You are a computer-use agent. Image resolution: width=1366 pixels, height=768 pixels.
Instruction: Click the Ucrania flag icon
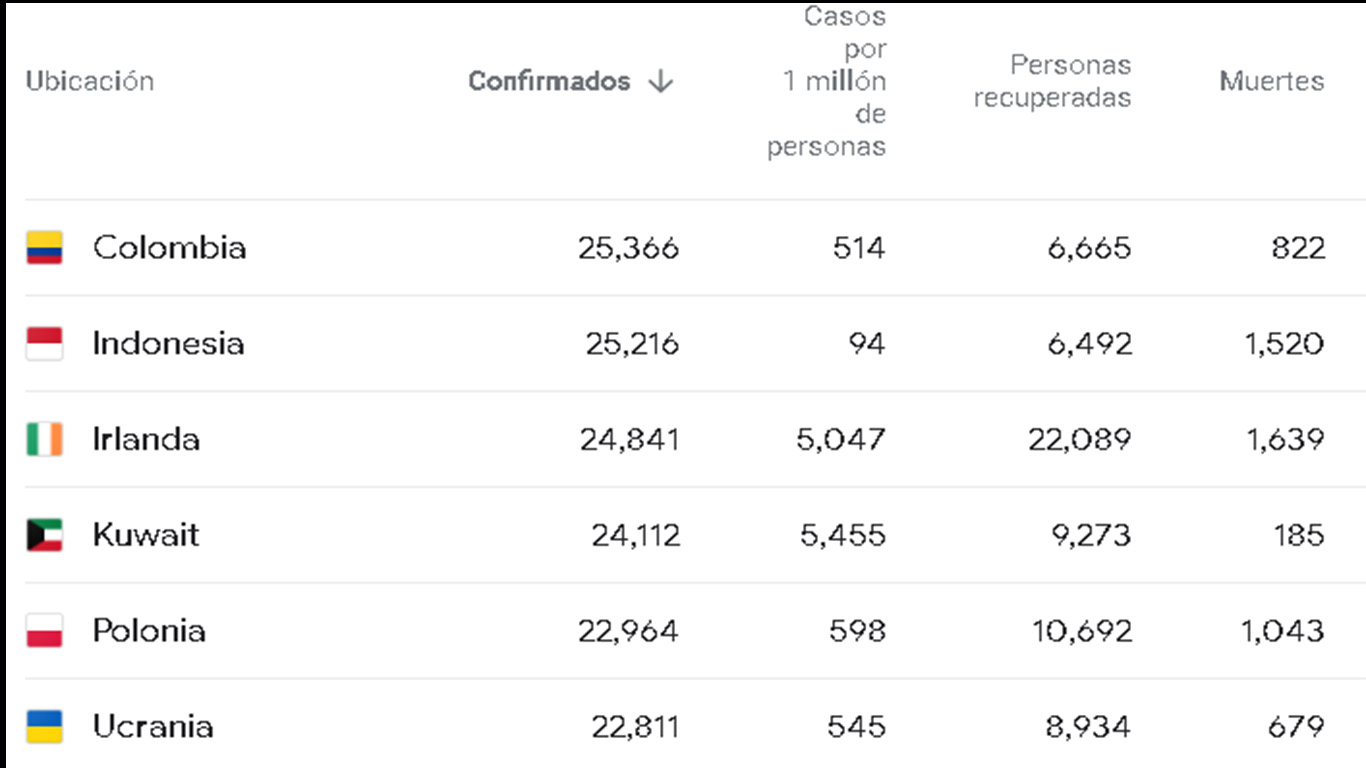pyautogui.click(x=44, y=727)
